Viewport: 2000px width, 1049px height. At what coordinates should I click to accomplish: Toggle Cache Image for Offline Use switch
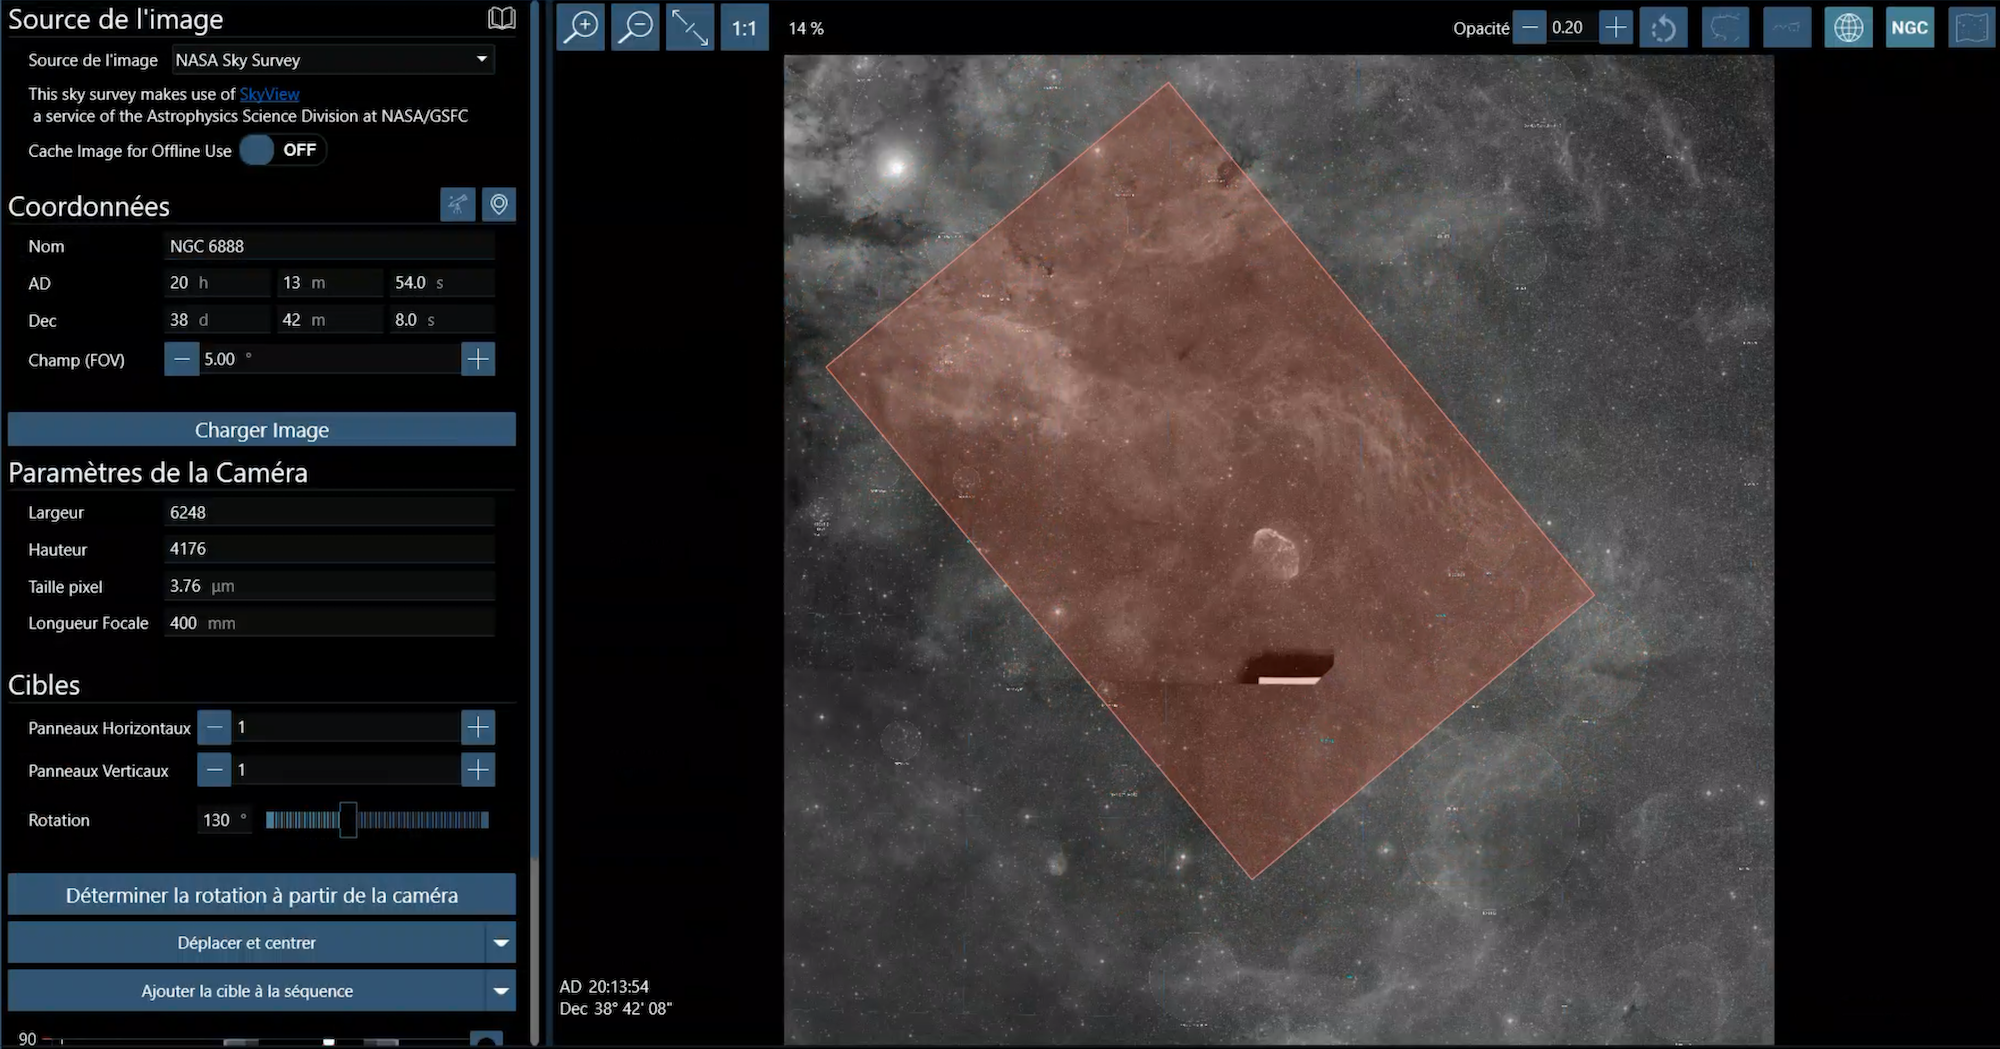[x=282, y=150]
